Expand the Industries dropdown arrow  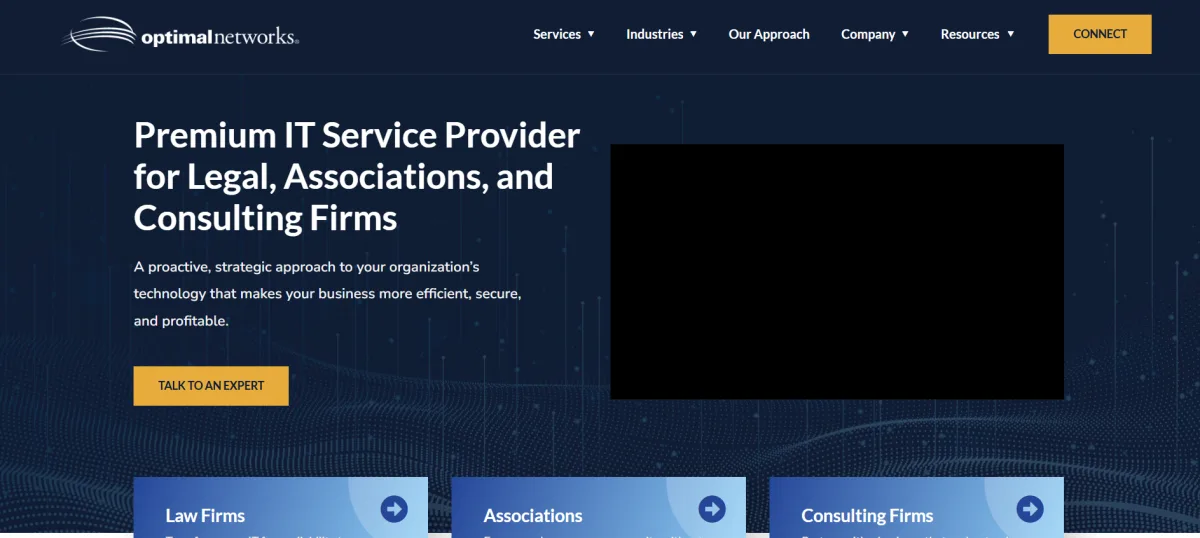pyautogui.click(x=694, y=34)
